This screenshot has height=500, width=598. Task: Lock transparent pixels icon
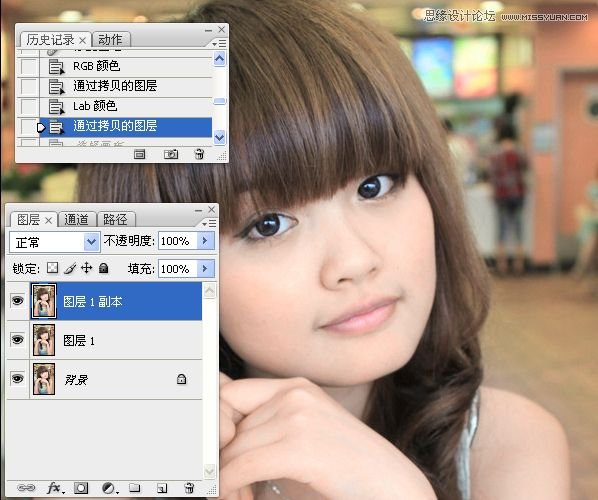53,268
